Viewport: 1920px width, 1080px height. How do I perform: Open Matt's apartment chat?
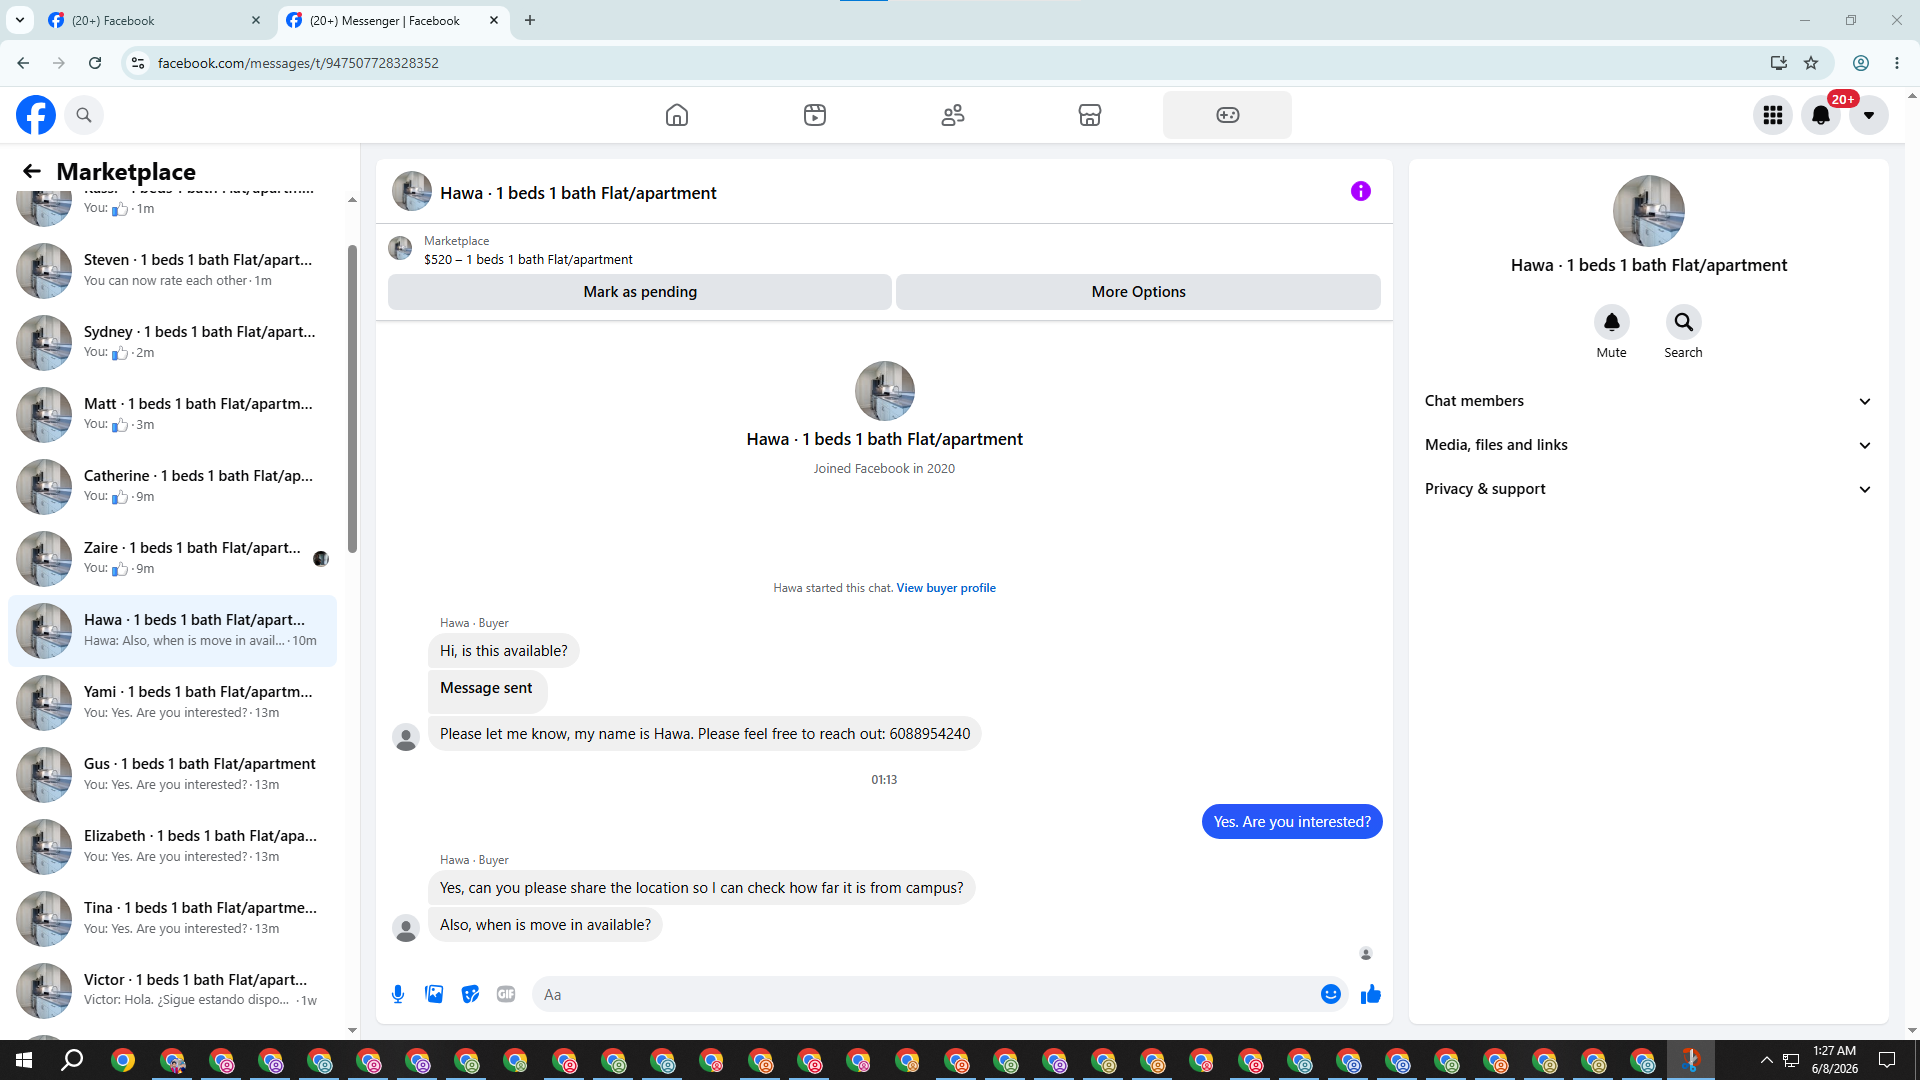tap(172, 414)
